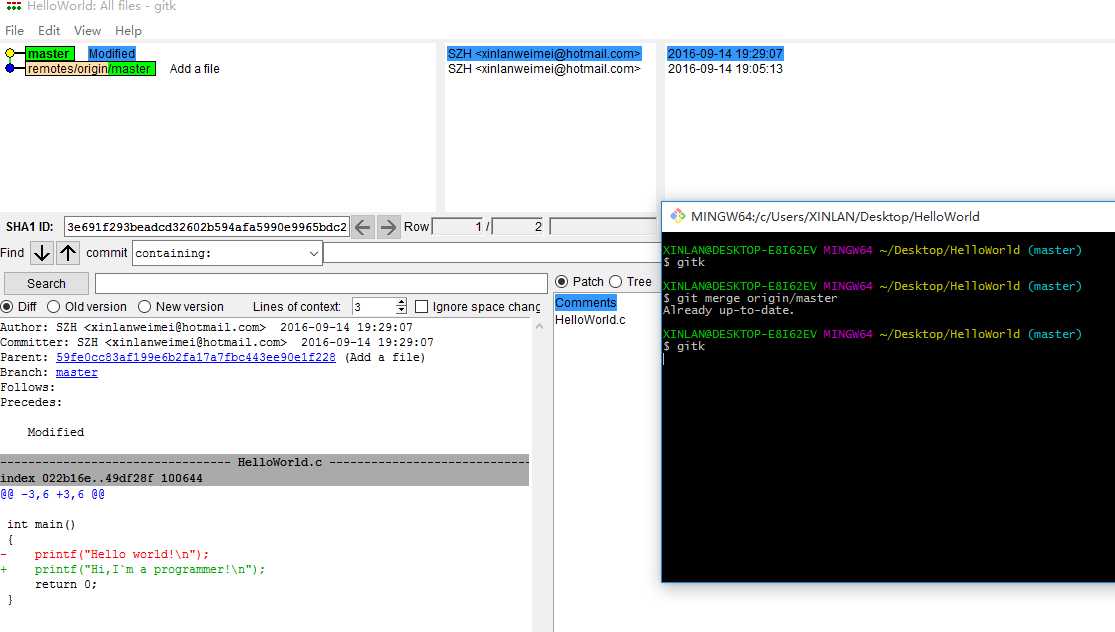1115x632 pixels.
Task: Click total row count field showing 2
Action: tap(518, 227)
